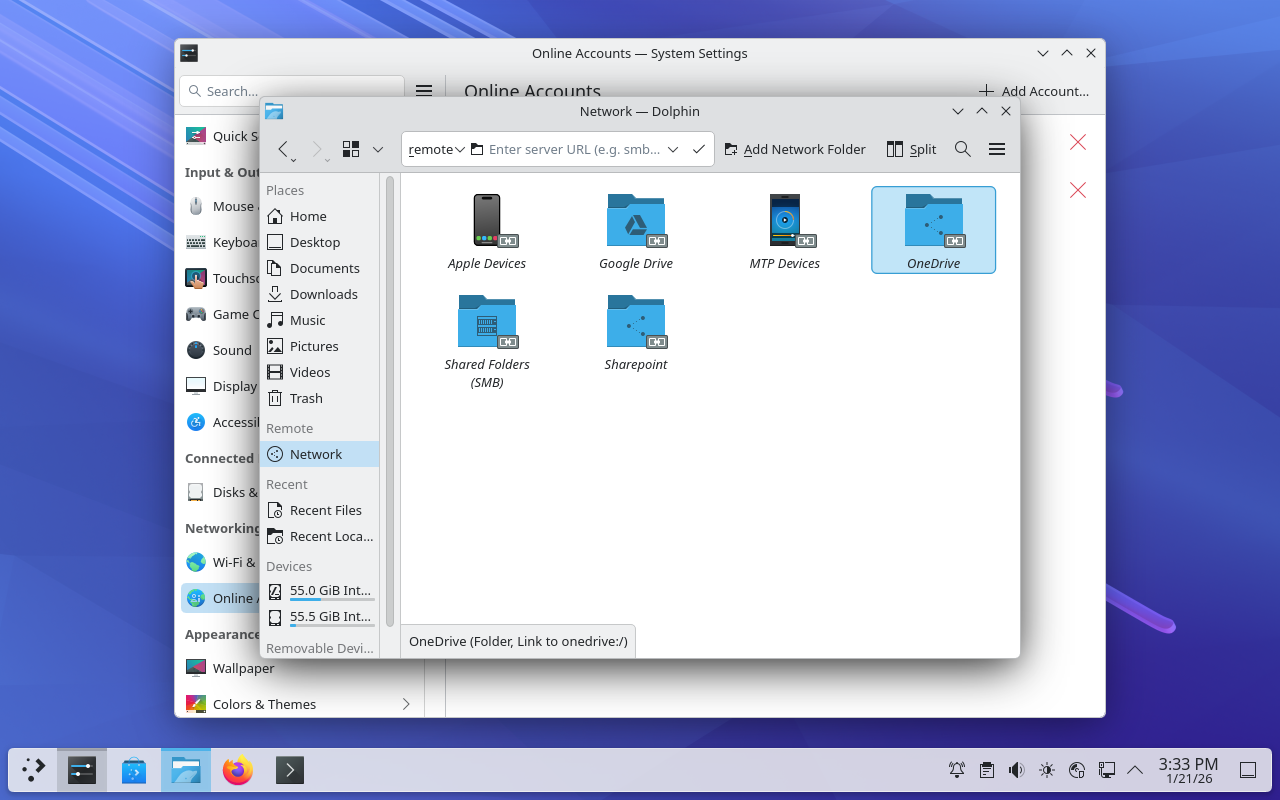The width and height of the screenshot is (1280, 800).
Task: Go back with the back arrow
Action: (x=283, y=149)
